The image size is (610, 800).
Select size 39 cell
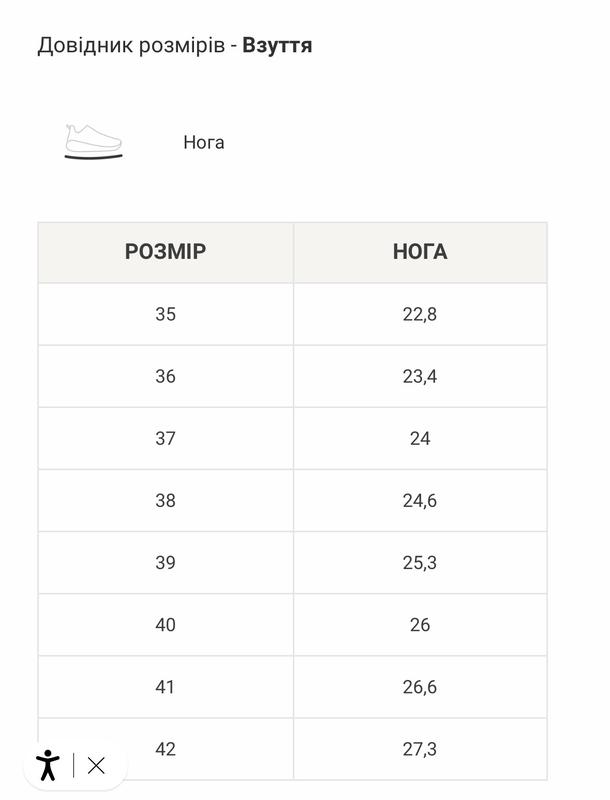(165, 563)
